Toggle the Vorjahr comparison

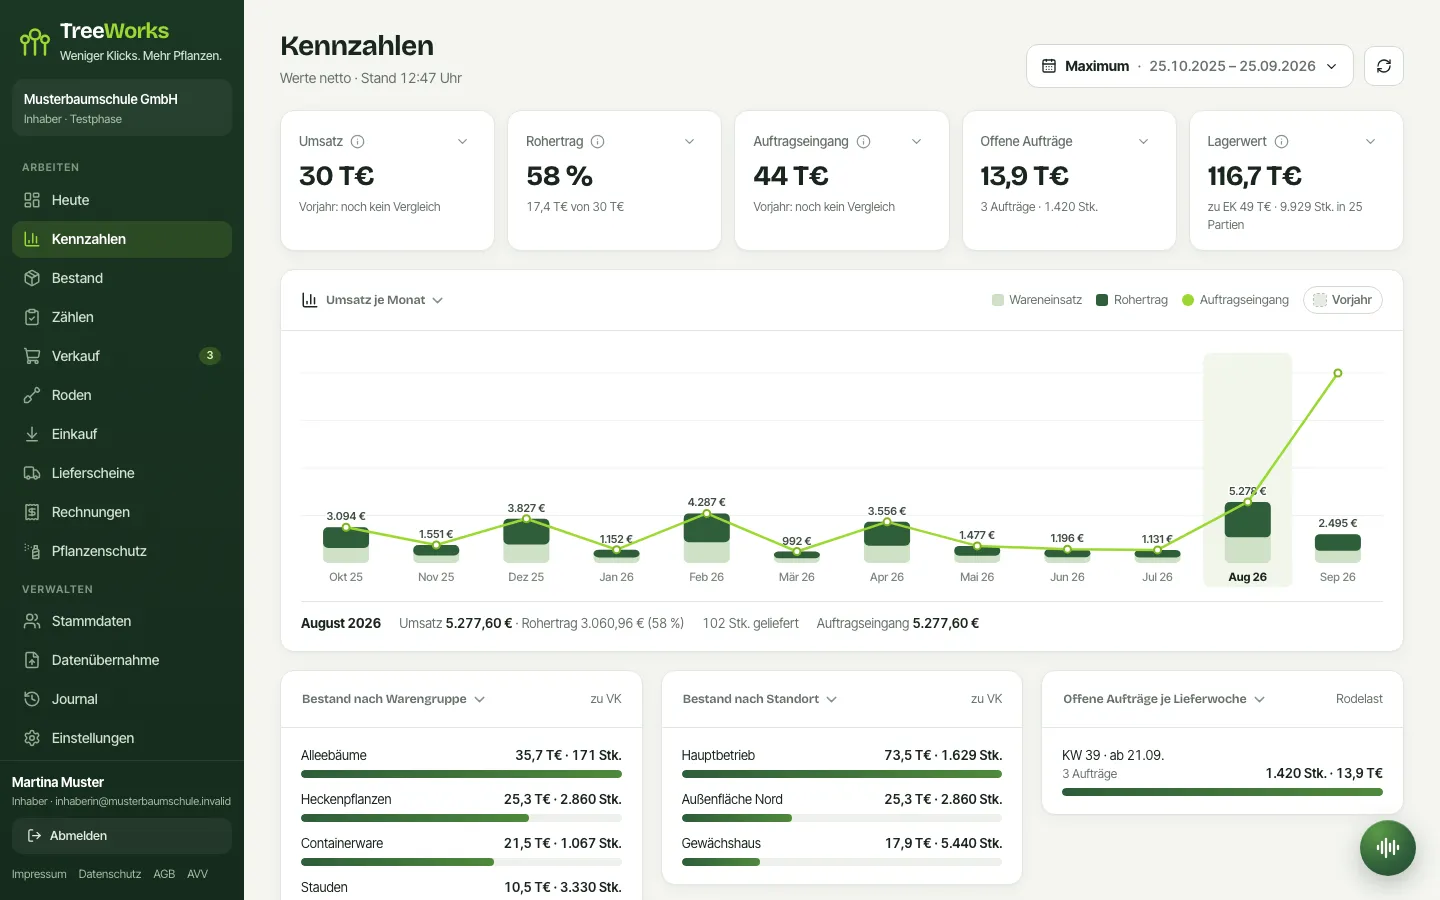coord(1342,300)
